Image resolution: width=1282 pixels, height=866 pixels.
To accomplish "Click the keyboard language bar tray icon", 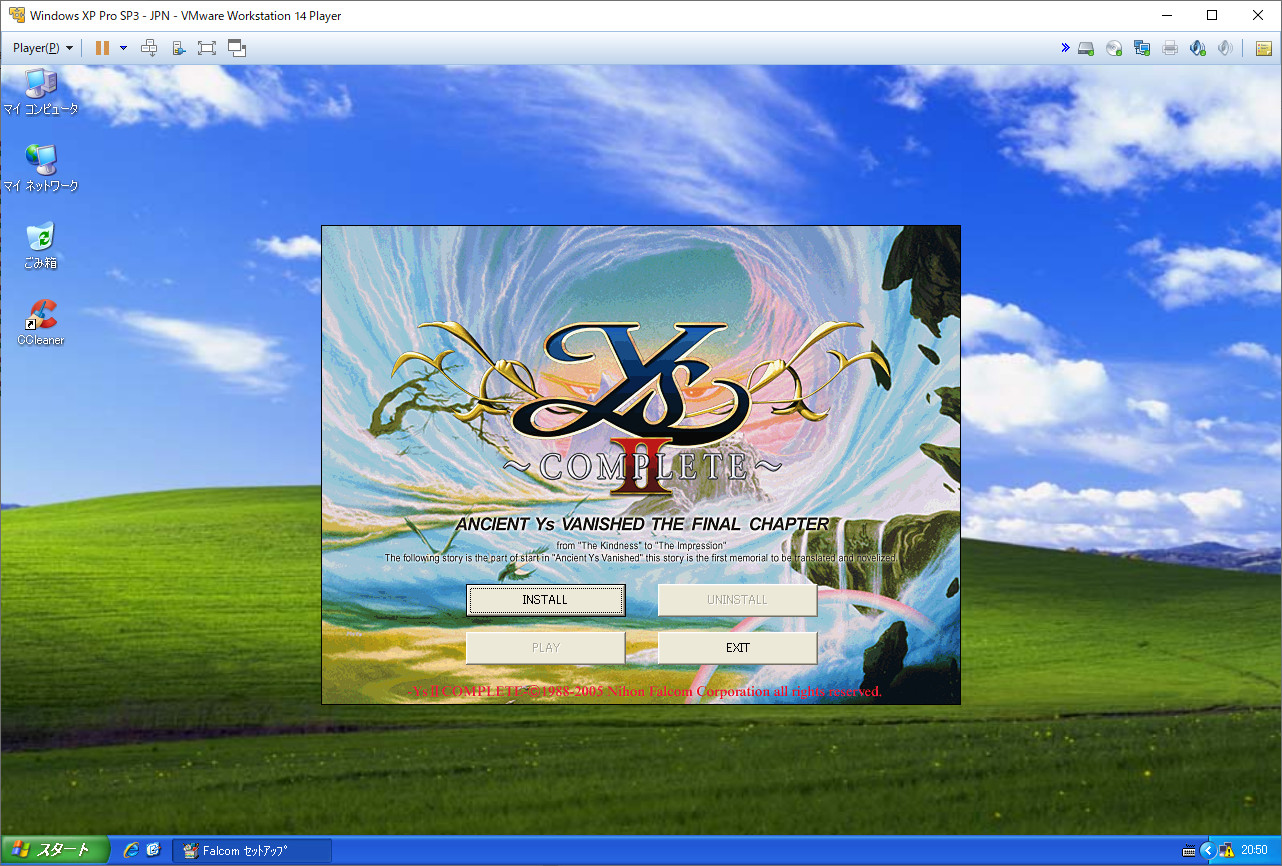I will pyautogui.click(x=1188, y=851).
